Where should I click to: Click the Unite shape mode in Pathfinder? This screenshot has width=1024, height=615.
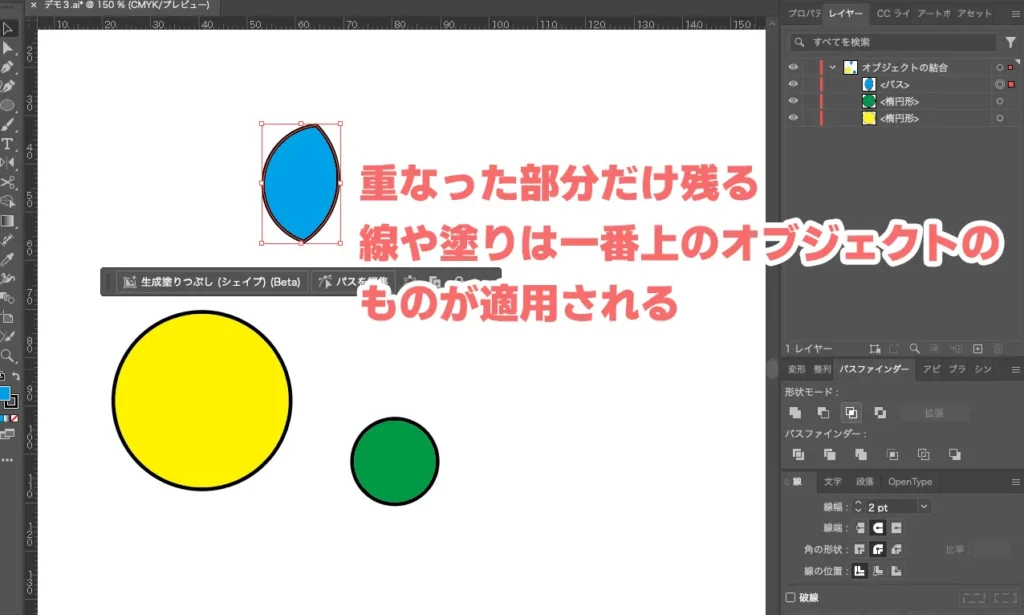[x=795, y=413]
